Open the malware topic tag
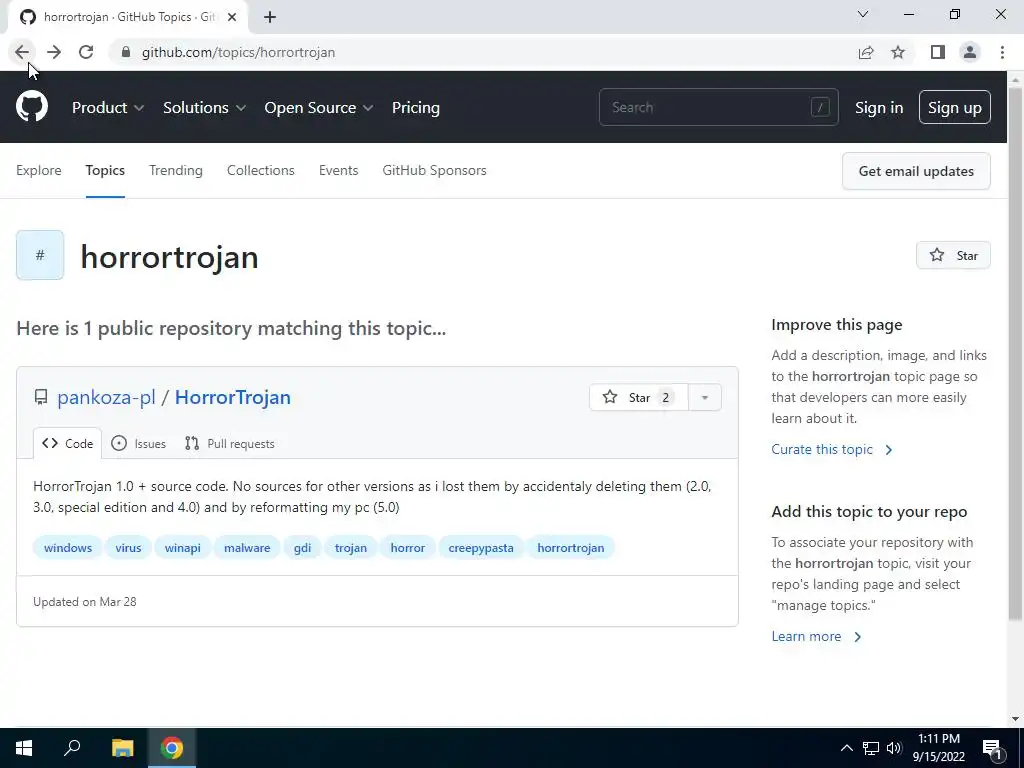 pyautogui.click(x=247, y=548)
